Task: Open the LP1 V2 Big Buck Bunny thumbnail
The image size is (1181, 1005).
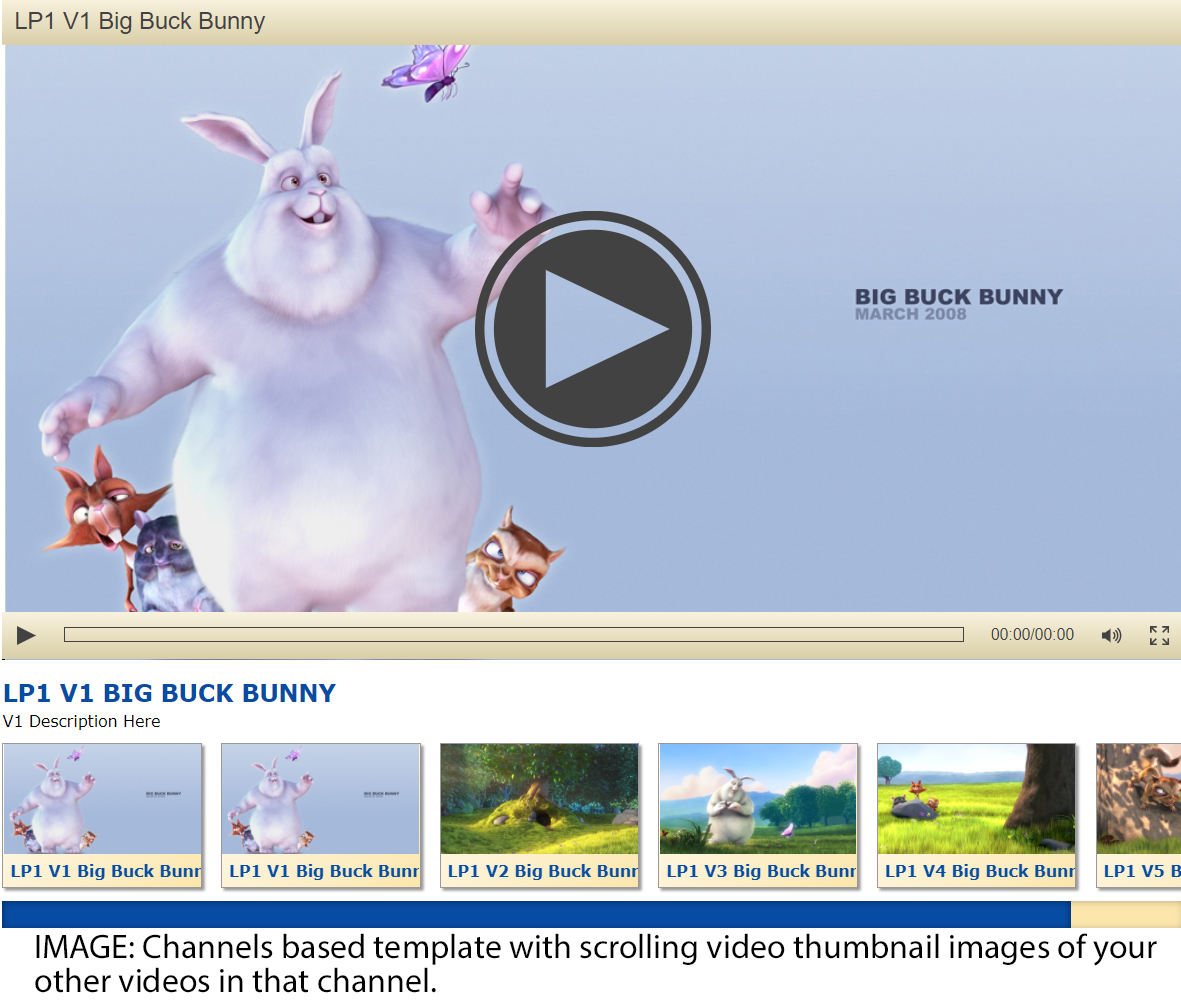Action: click(x=539, y=815)
